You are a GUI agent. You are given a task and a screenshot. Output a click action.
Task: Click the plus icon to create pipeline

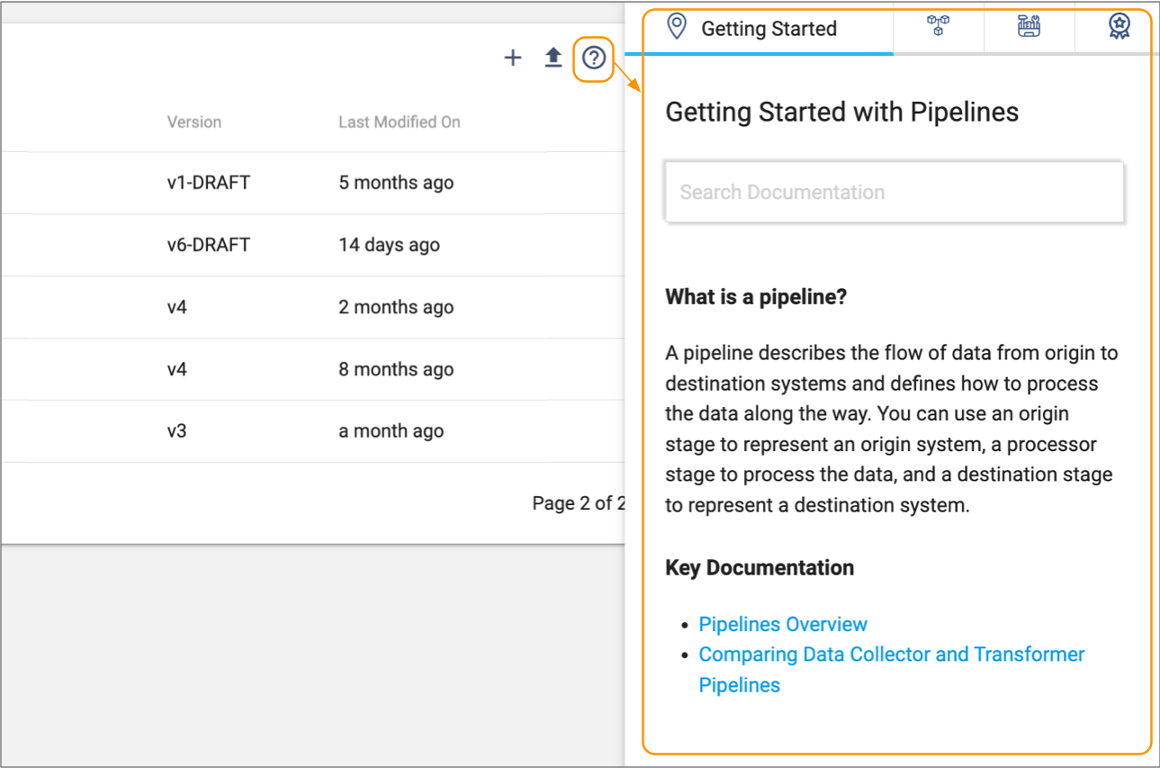click(513, 58)
